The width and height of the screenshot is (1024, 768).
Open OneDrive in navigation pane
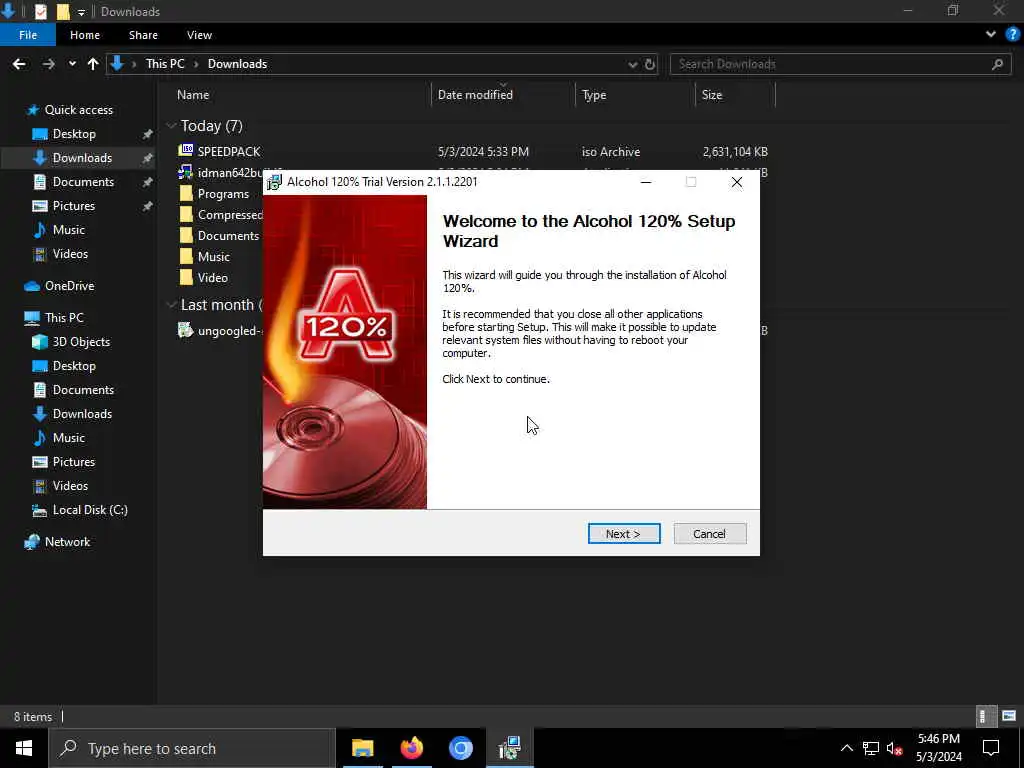(x=69, y=286)
